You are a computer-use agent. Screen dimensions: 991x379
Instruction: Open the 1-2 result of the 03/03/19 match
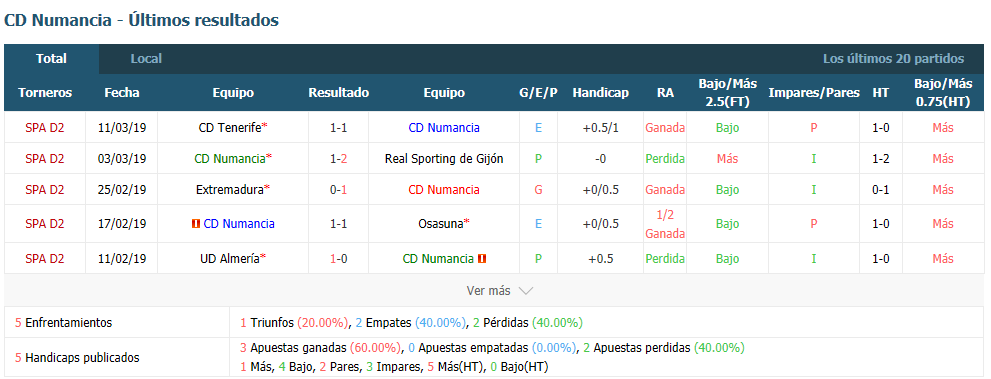(x=339, y=159)
